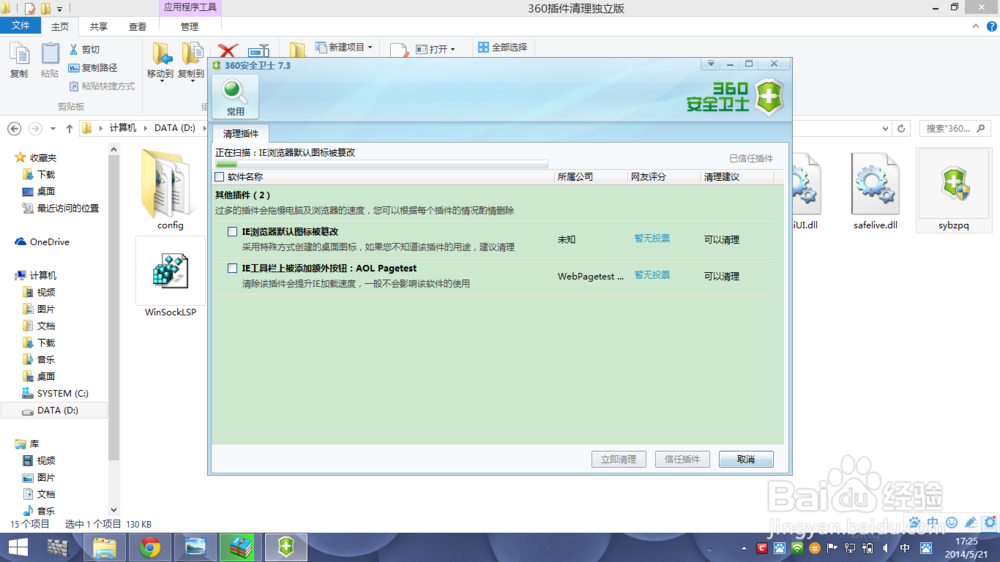This screenshot has height=562, width=1000.
Task: Open the 360安全卫士 title bar menu arrow
Action: tap(710, 64)
